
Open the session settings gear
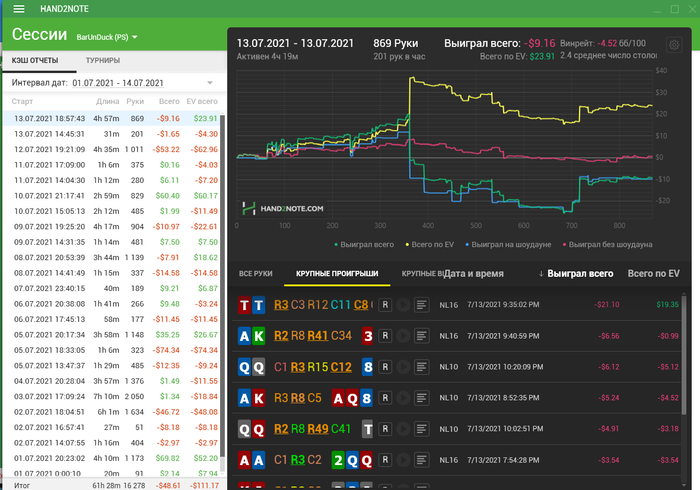point(674,45)
